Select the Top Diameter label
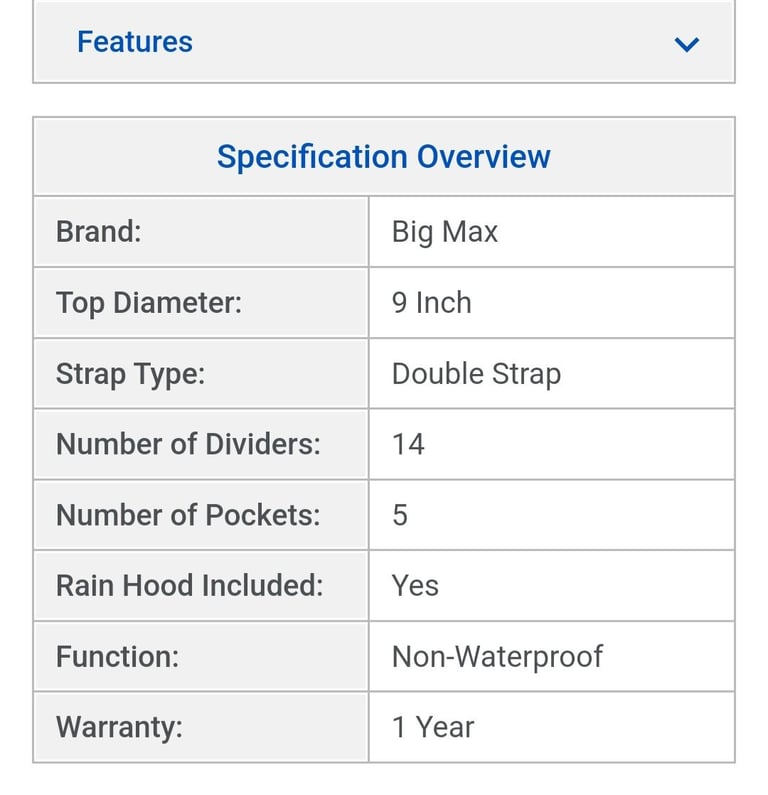Screen dimensions: 768x795 149,303
